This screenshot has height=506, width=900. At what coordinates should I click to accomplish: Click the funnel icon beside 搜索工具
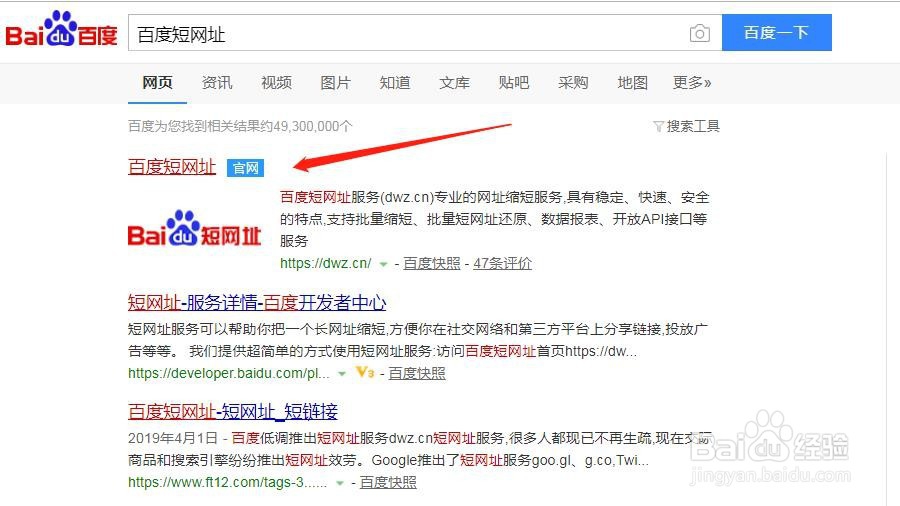click(x=658, y=127)
